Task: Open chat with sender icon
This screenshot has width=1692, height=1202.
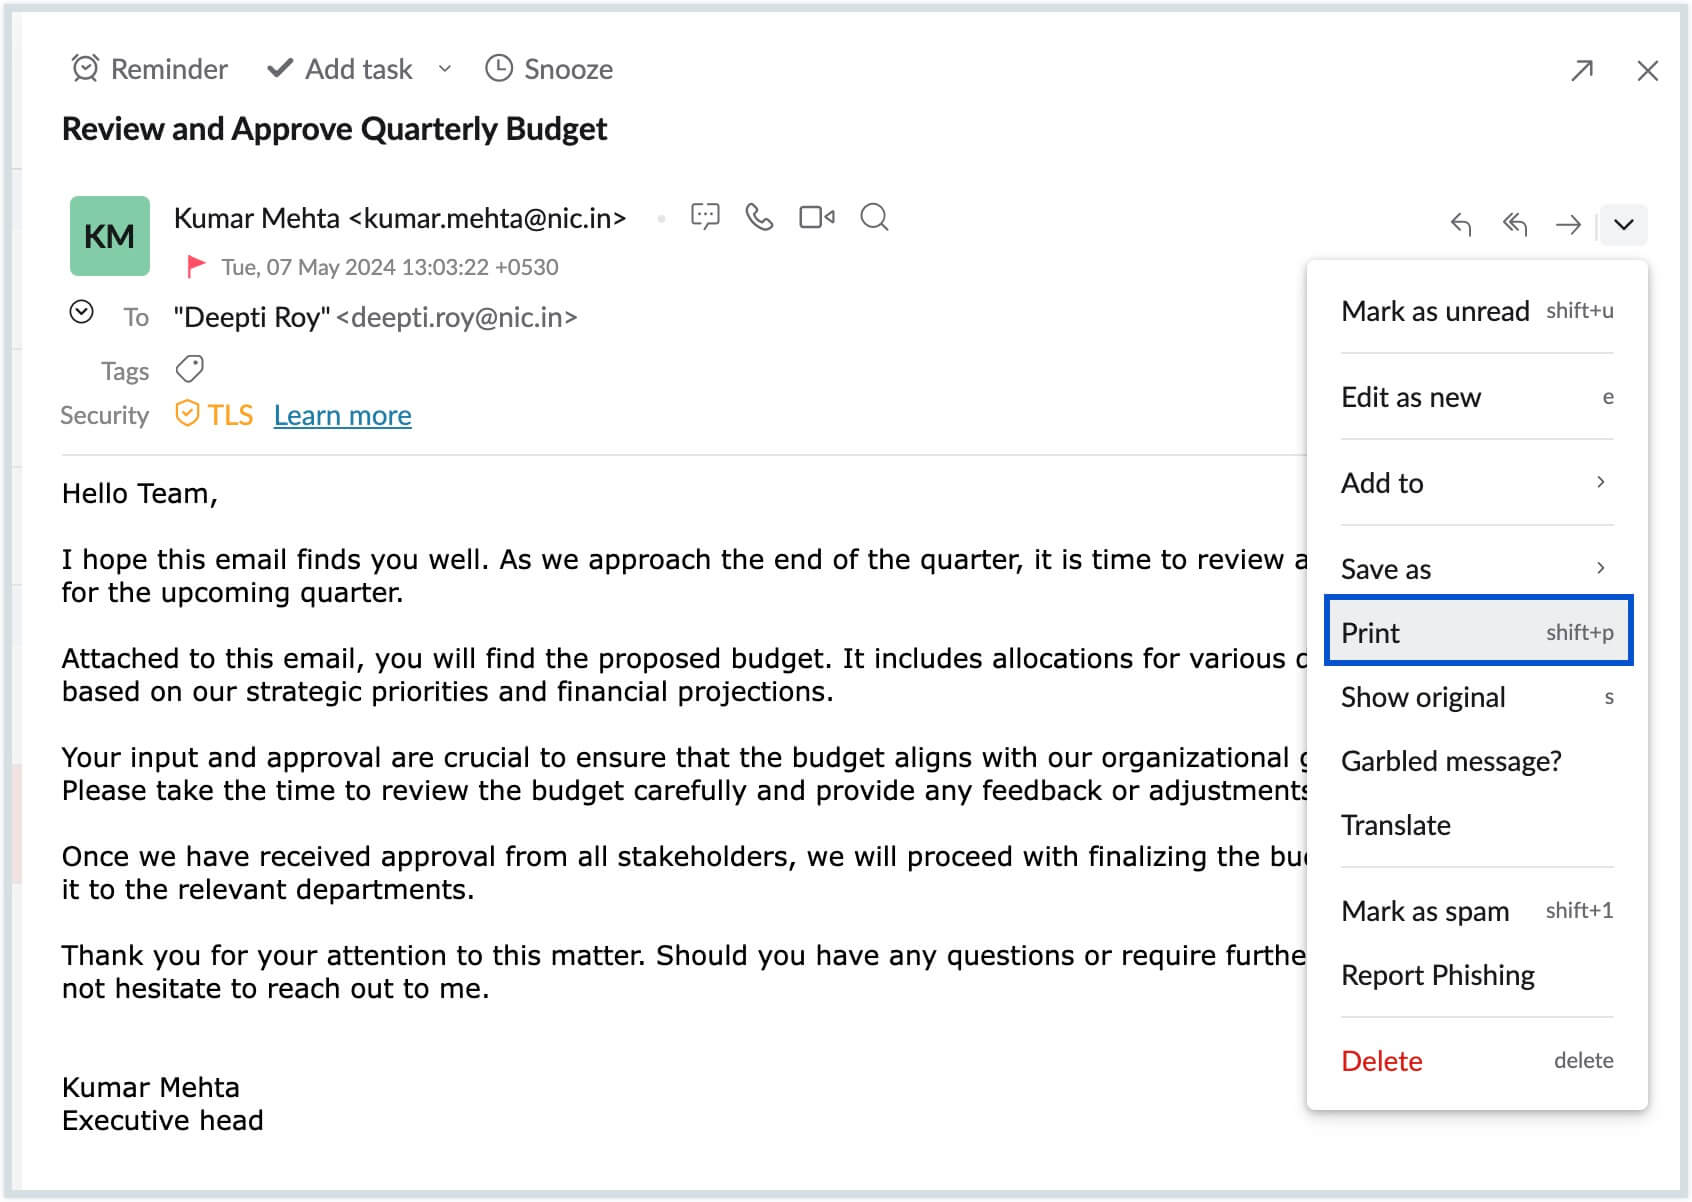Action: [x=705, y=216]
